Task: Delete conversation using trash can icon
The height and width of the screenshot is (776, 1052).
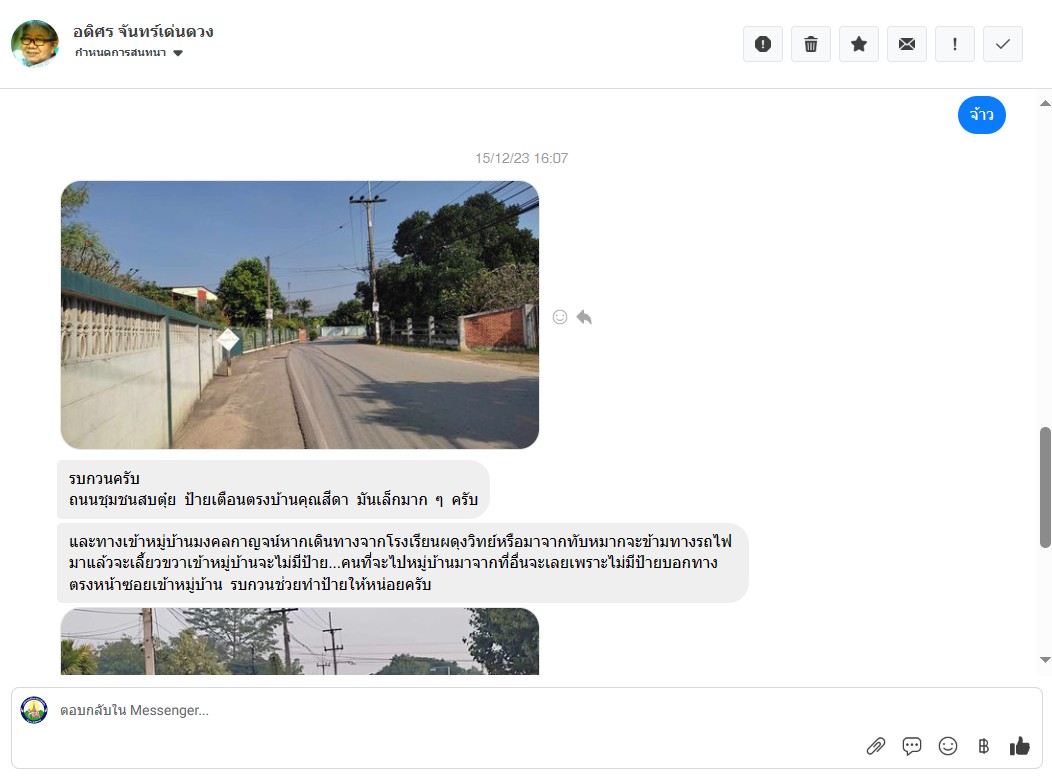Action: point(811,44)
